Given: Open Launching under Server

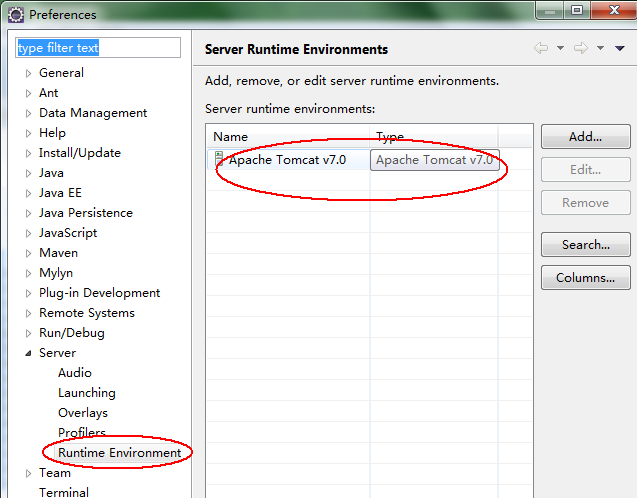Looking at the screenshot, I should [x=87, y=393].
